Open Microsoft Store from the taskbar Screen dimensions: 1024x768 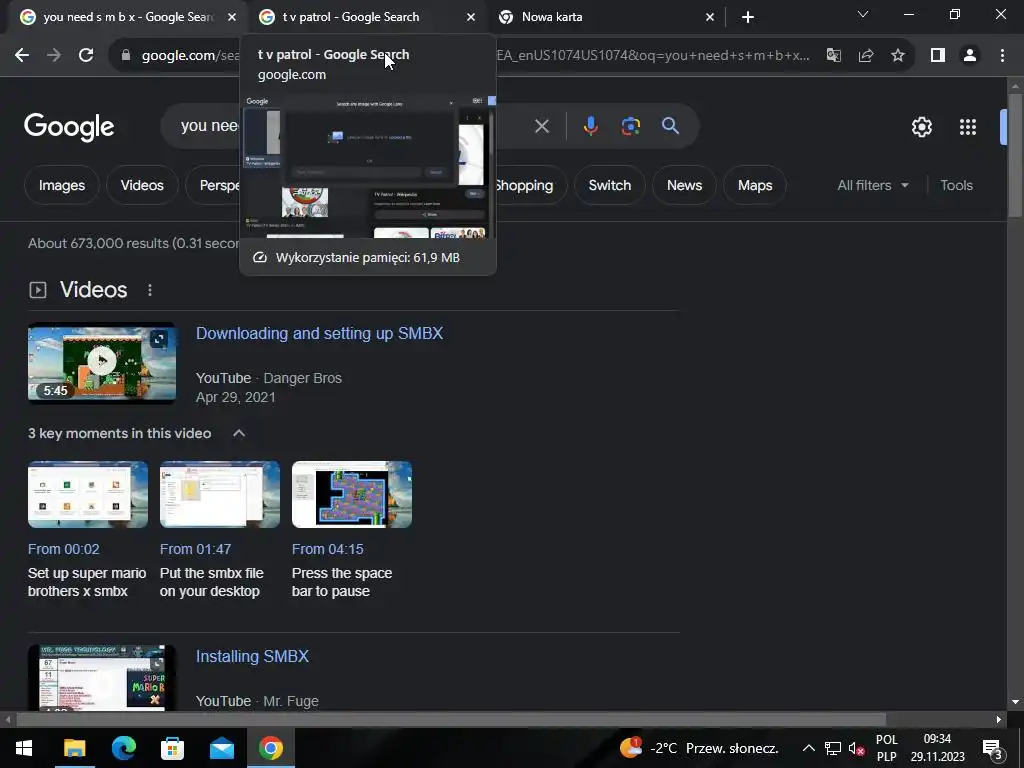click(x=172, y=748)
